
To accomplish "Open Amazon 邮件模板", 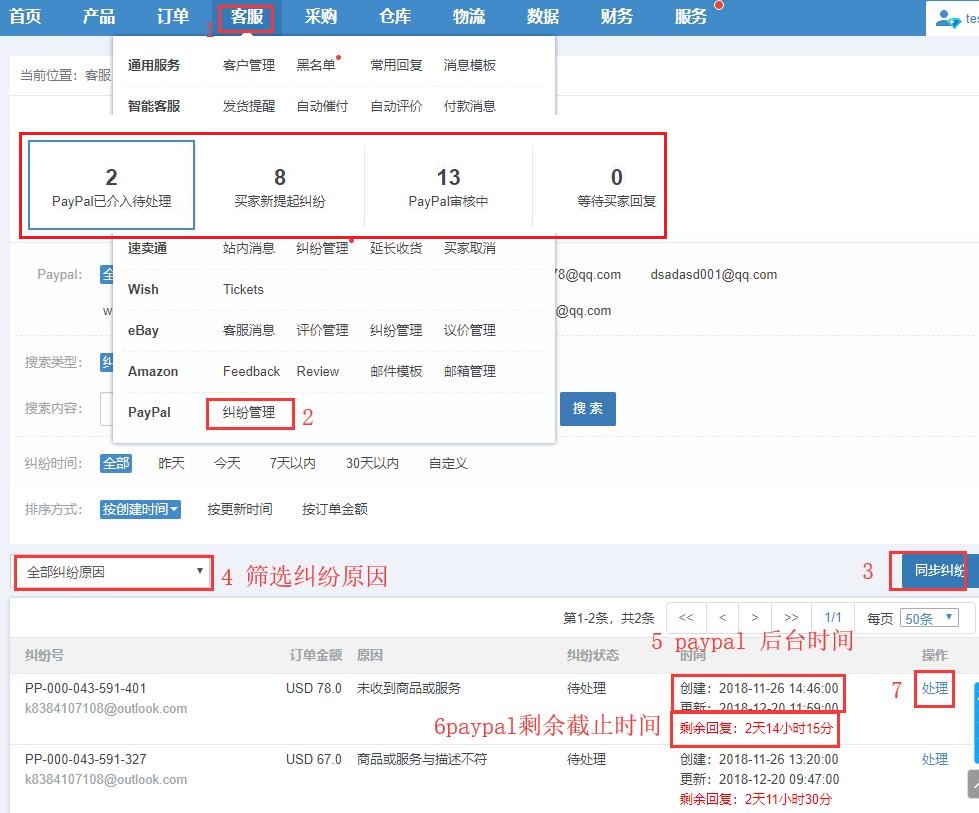I will (x=396, y=372).
